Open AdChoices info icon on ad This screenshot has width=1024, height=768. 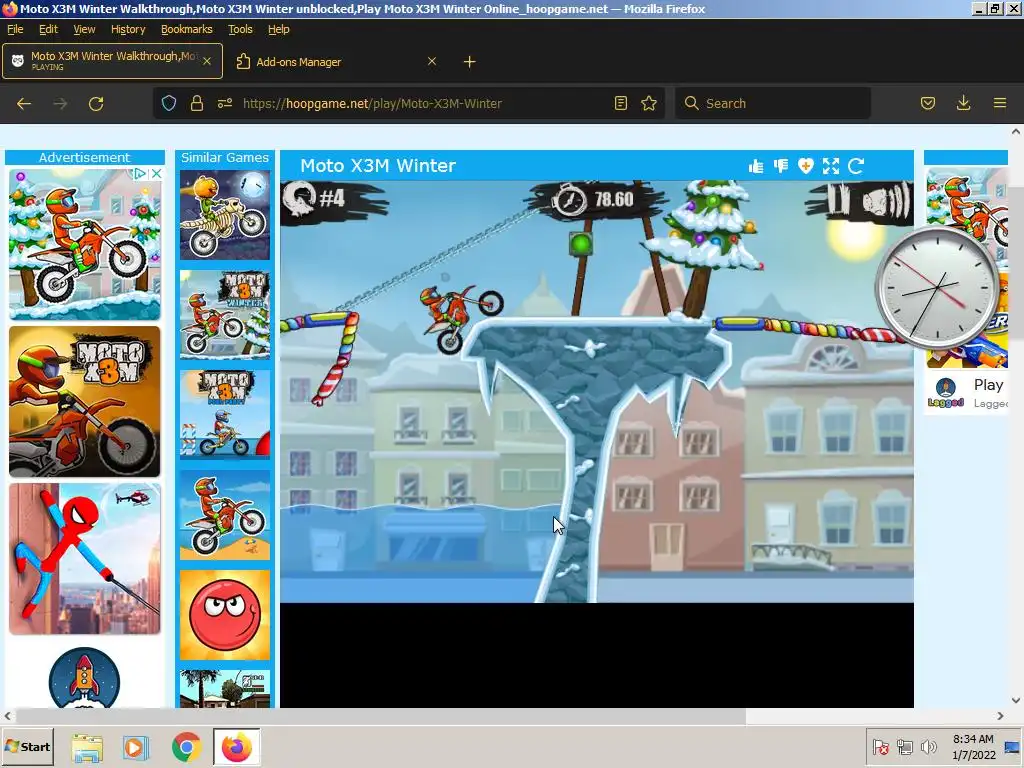tap(140, 174)
